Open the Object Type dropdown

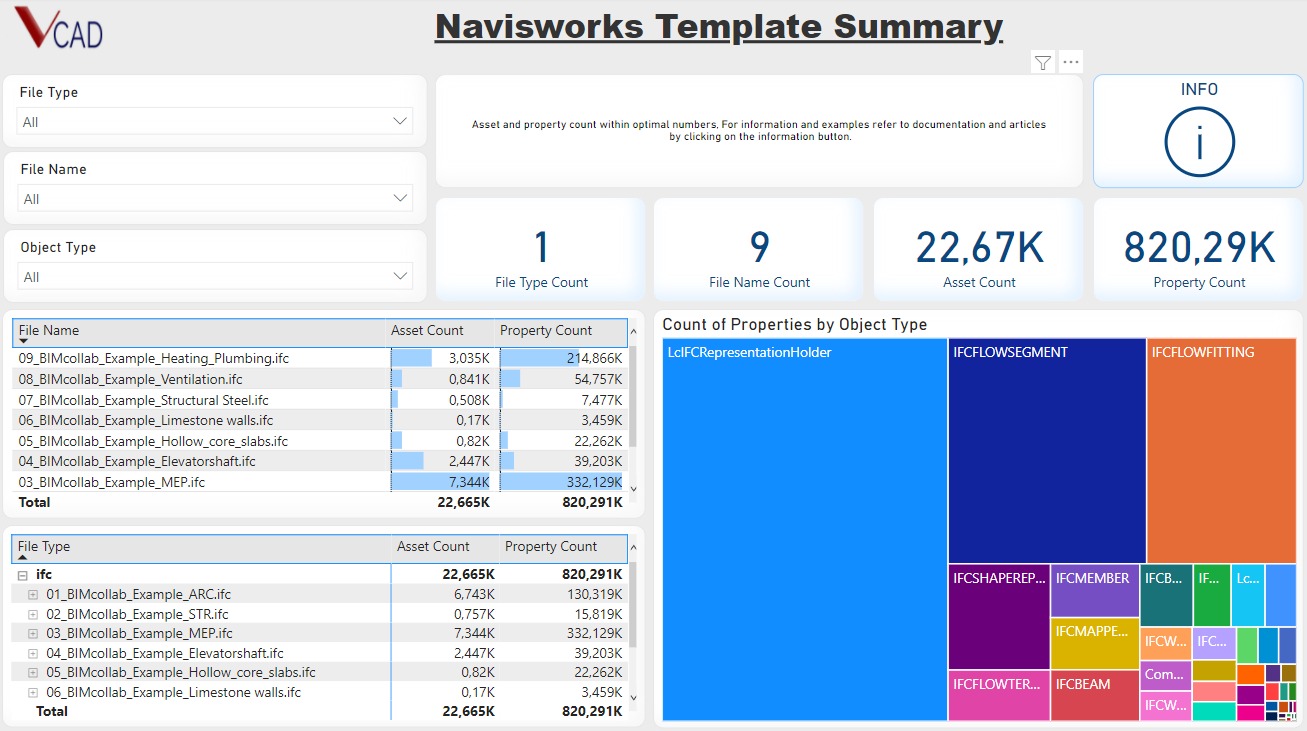pyautogui.click(x=215, y=276)
